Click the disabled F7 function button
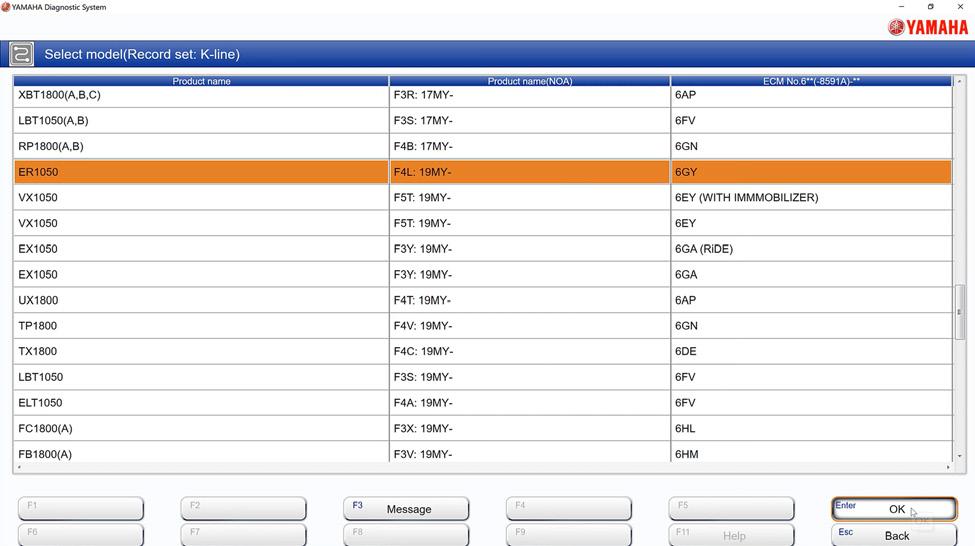This screenshot has height=546, width=975. [244, 535]
